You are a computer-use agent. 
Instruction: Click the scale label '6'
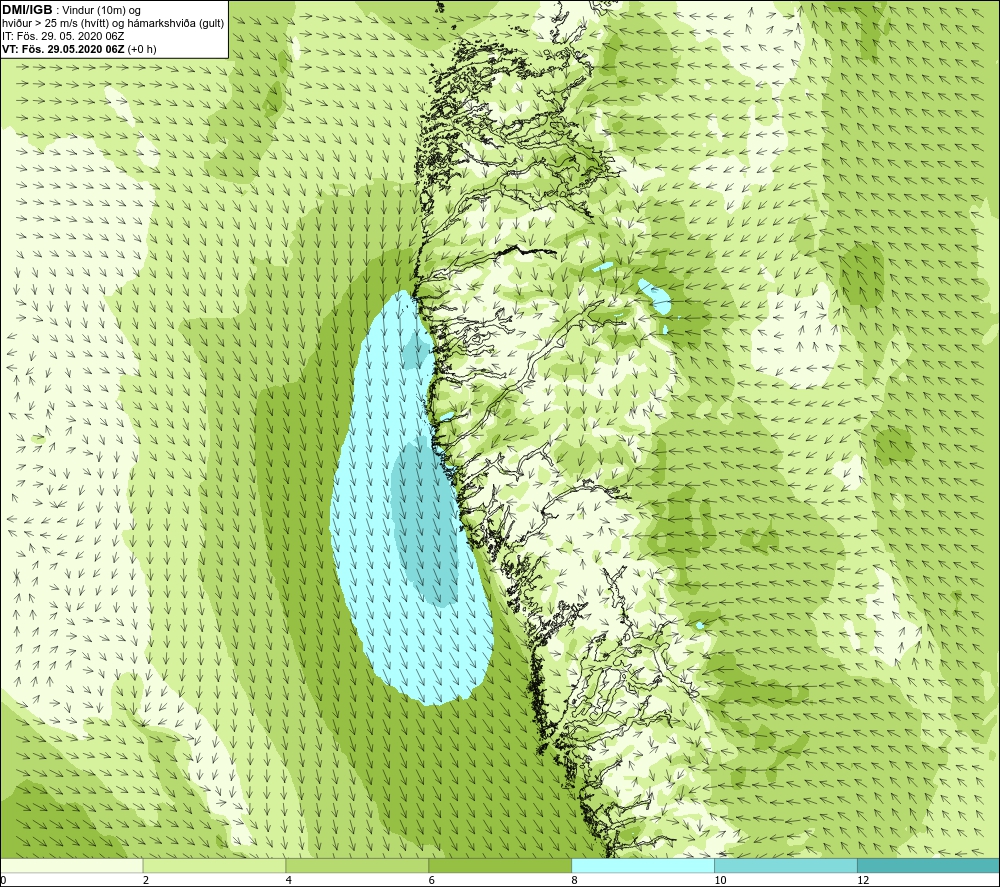432,880
